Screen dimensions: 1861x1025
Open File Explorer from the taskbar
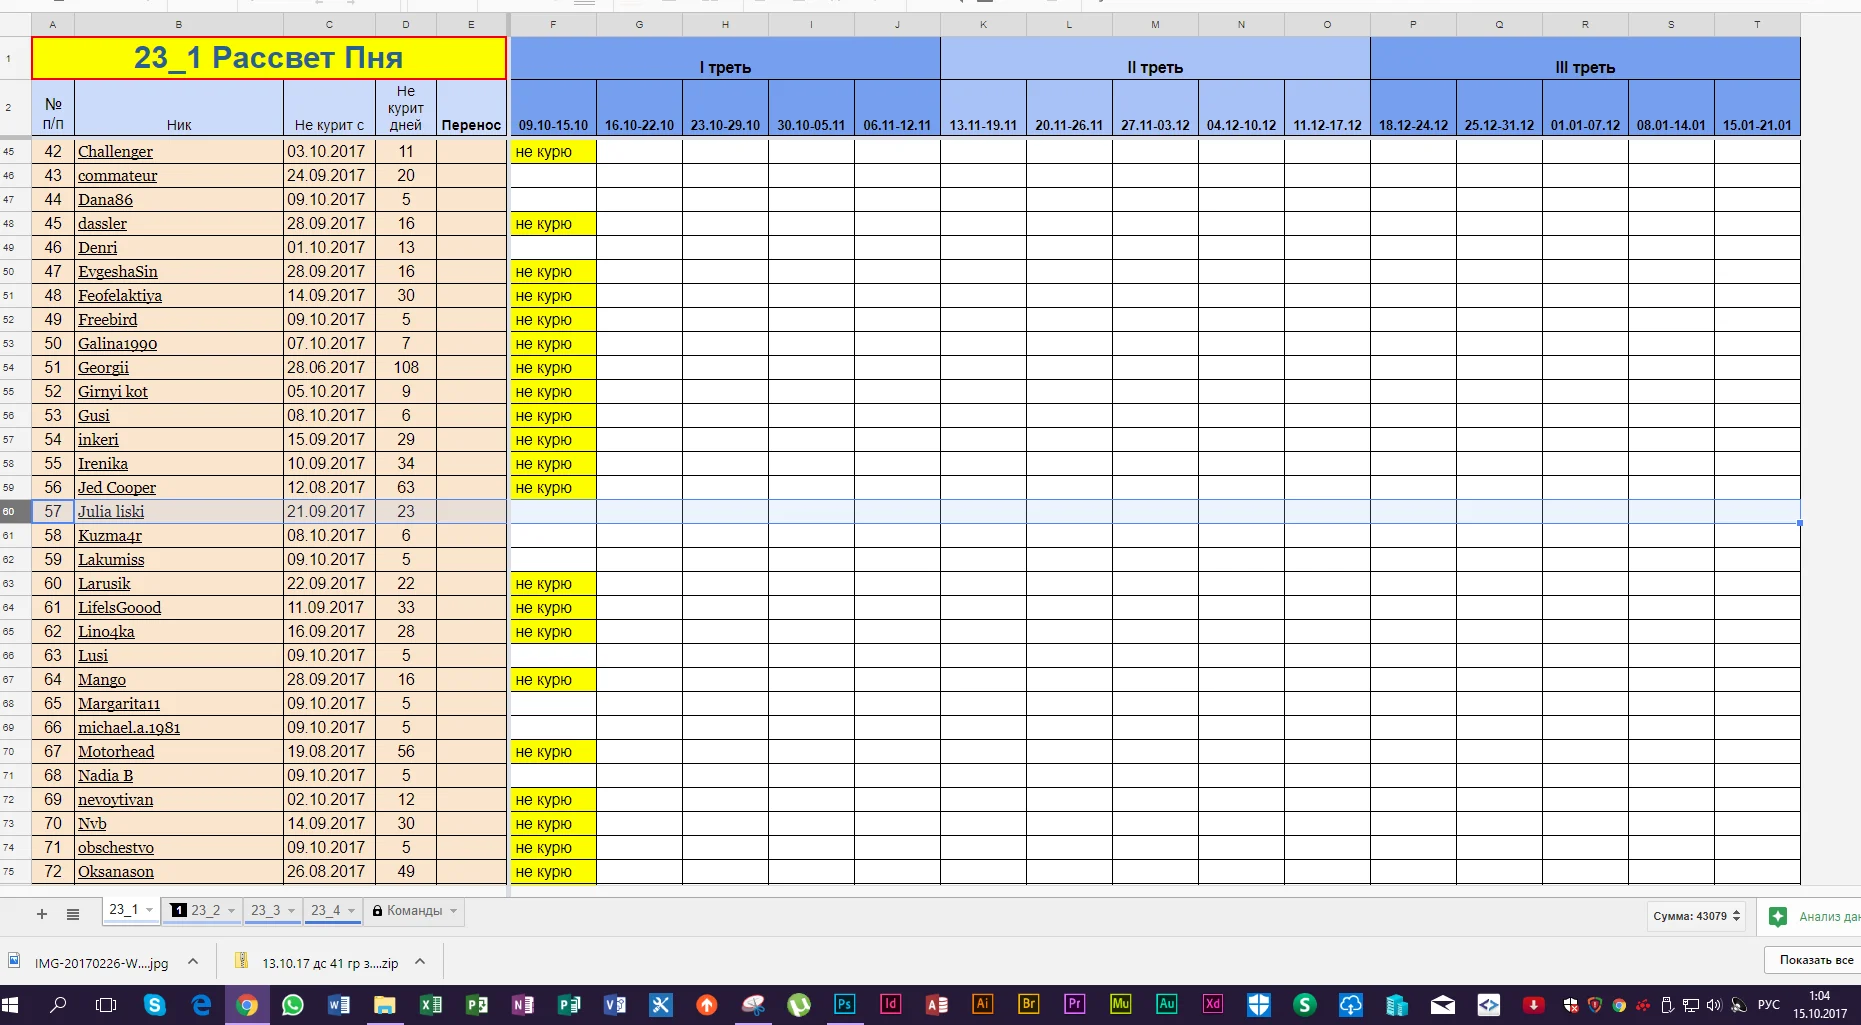pyautogui.click(x=385, y=1005)
